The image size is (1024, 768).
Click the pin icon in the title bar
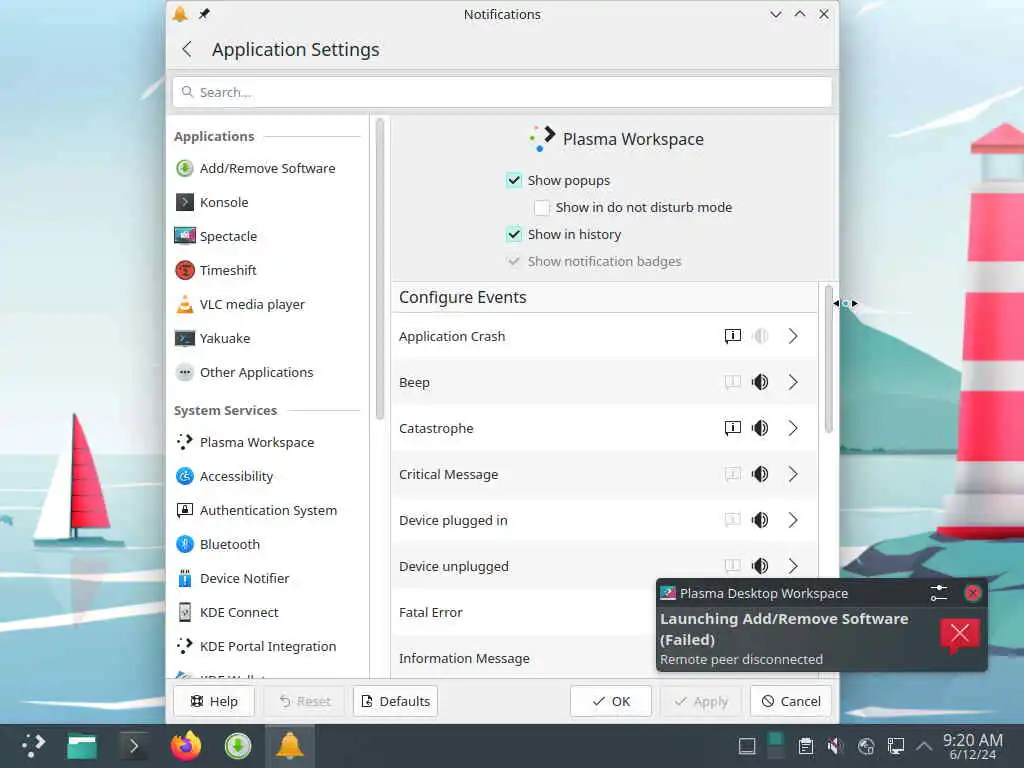tap(204, 14)
